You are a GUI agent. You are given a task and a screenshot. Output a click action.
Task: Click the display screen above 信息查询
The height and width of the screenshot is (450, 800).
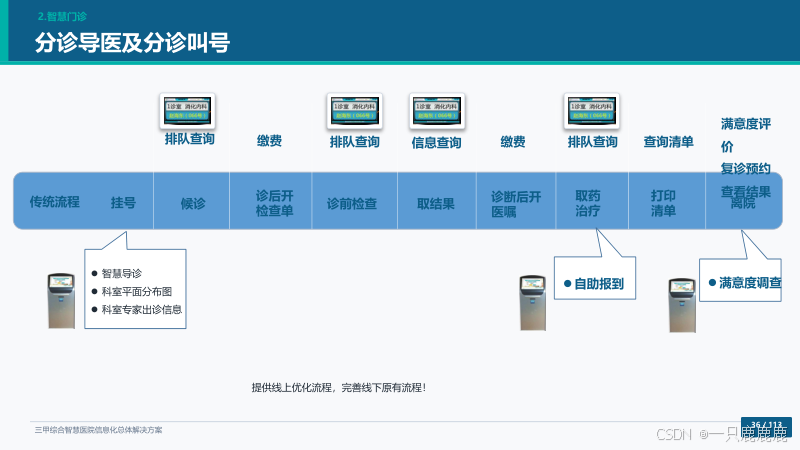click(x=437, y=111)
